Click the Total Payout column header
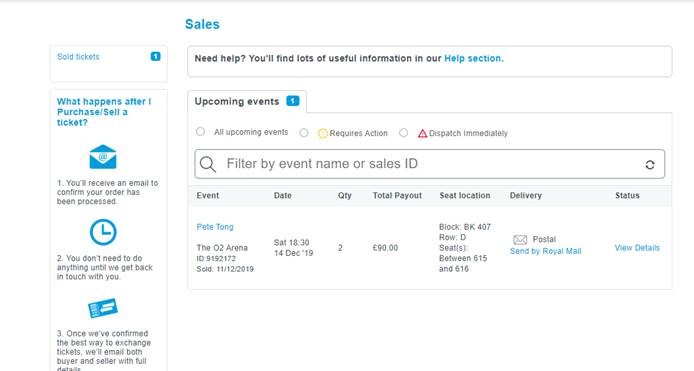 coord(397,195)
